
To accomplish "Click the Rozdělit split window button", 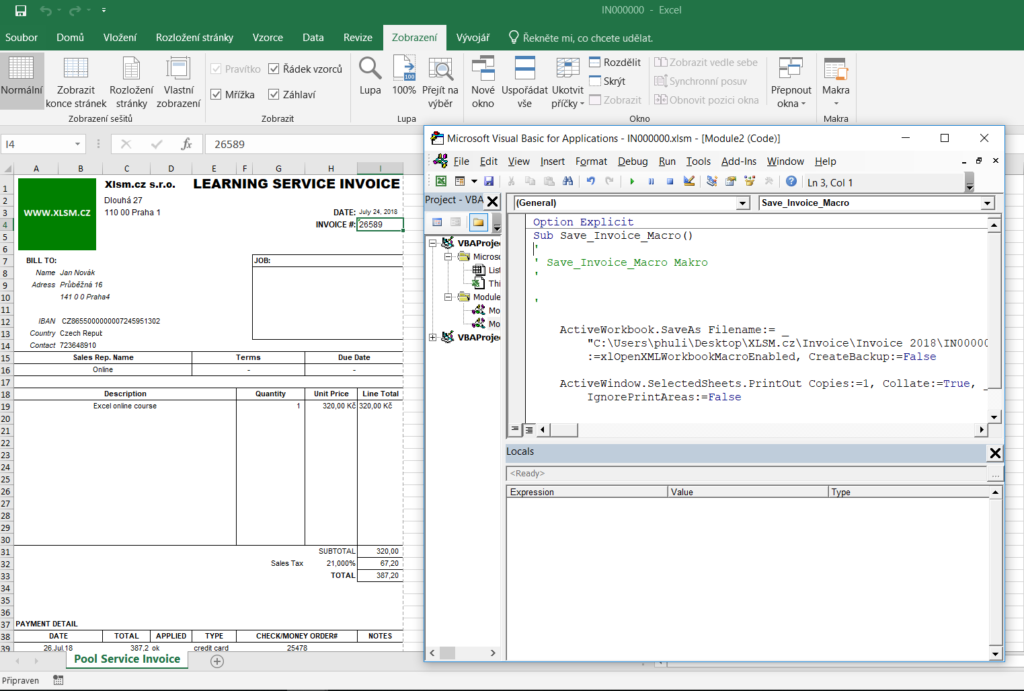I will pos(614,62).
